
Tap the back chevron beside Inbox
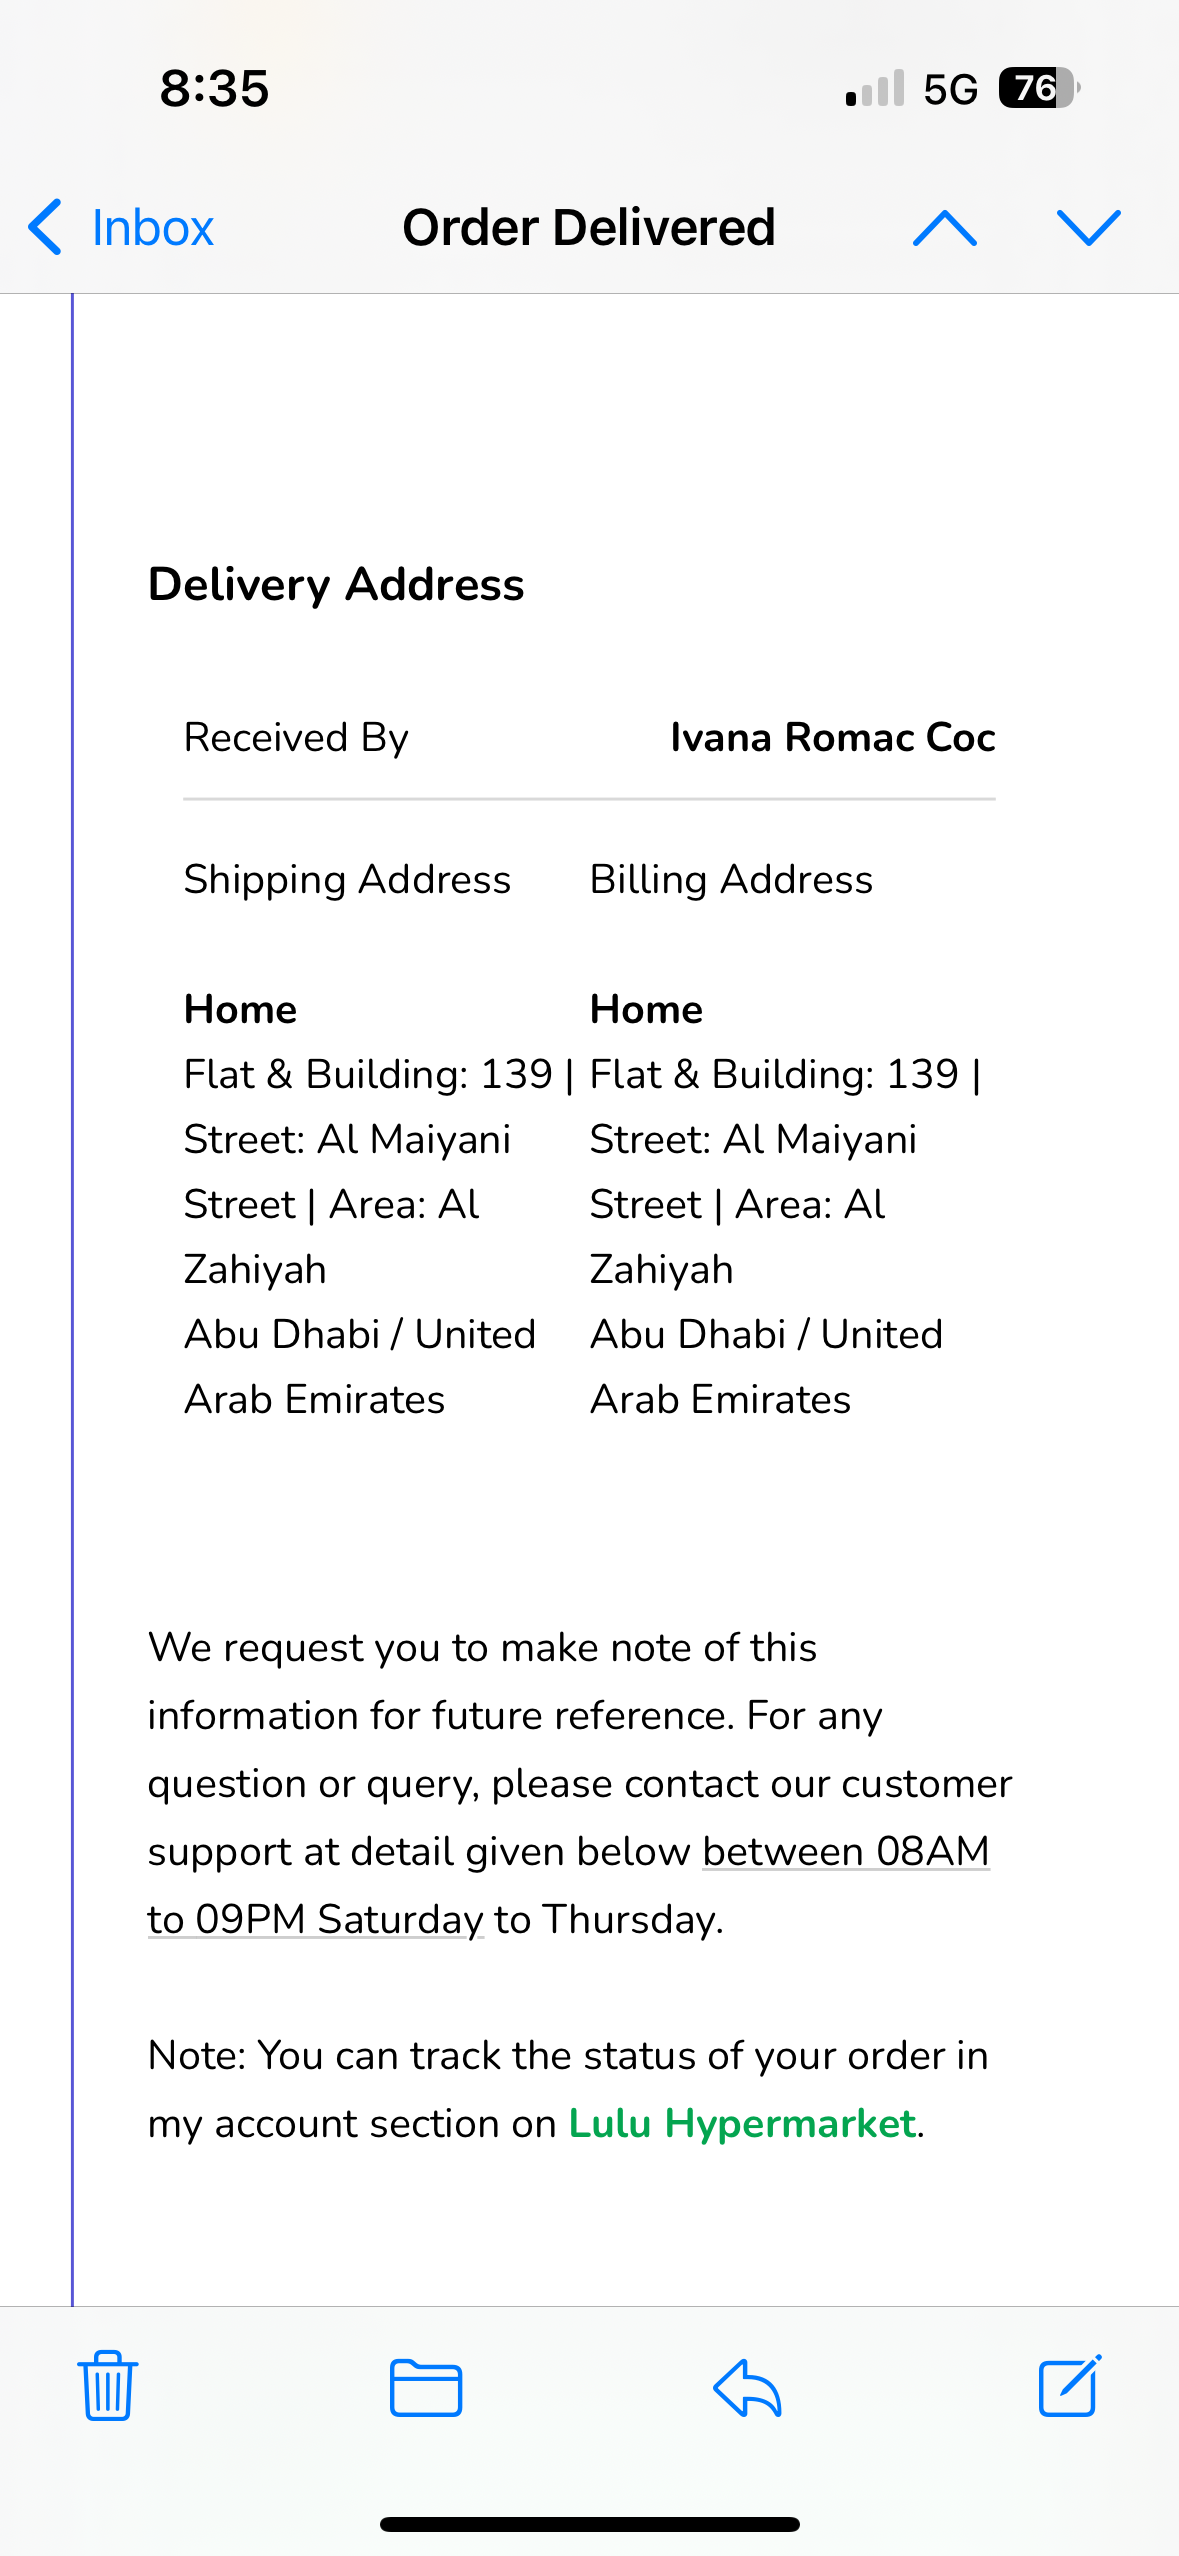tap(45, 227)
